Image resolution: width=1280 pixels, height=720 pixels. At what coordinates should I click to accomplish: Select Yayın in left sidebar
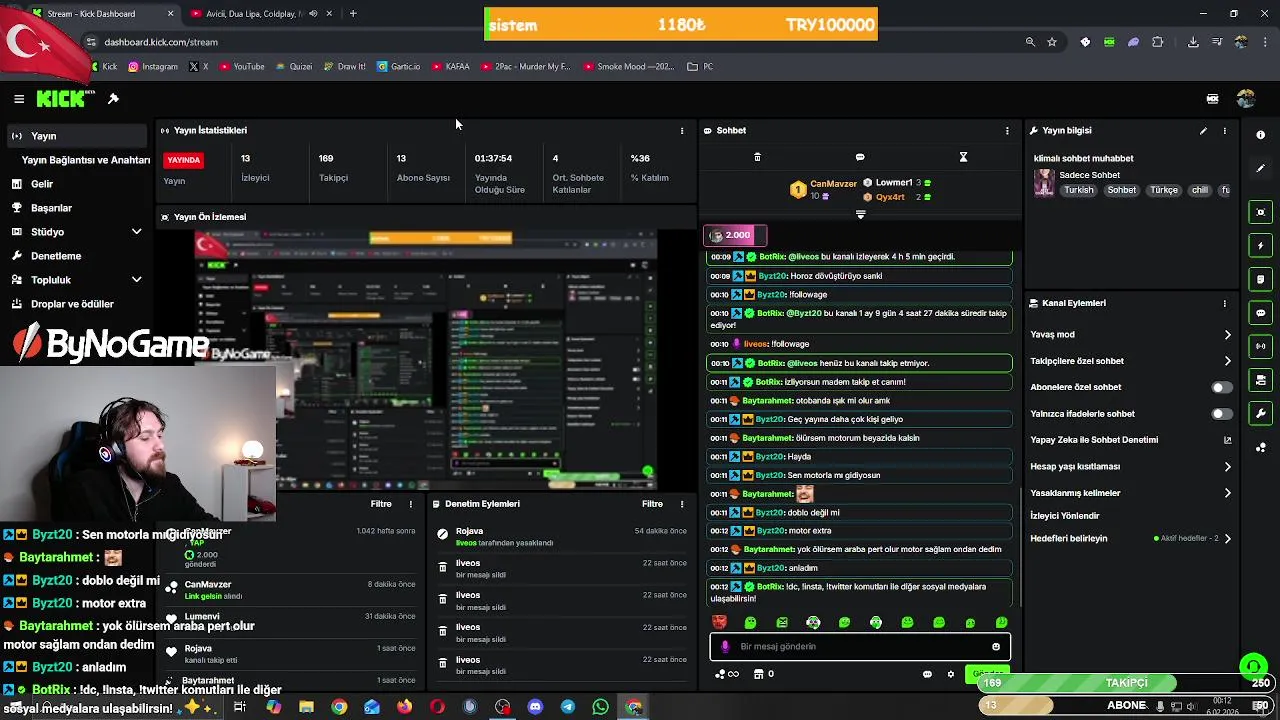point(77,136)
